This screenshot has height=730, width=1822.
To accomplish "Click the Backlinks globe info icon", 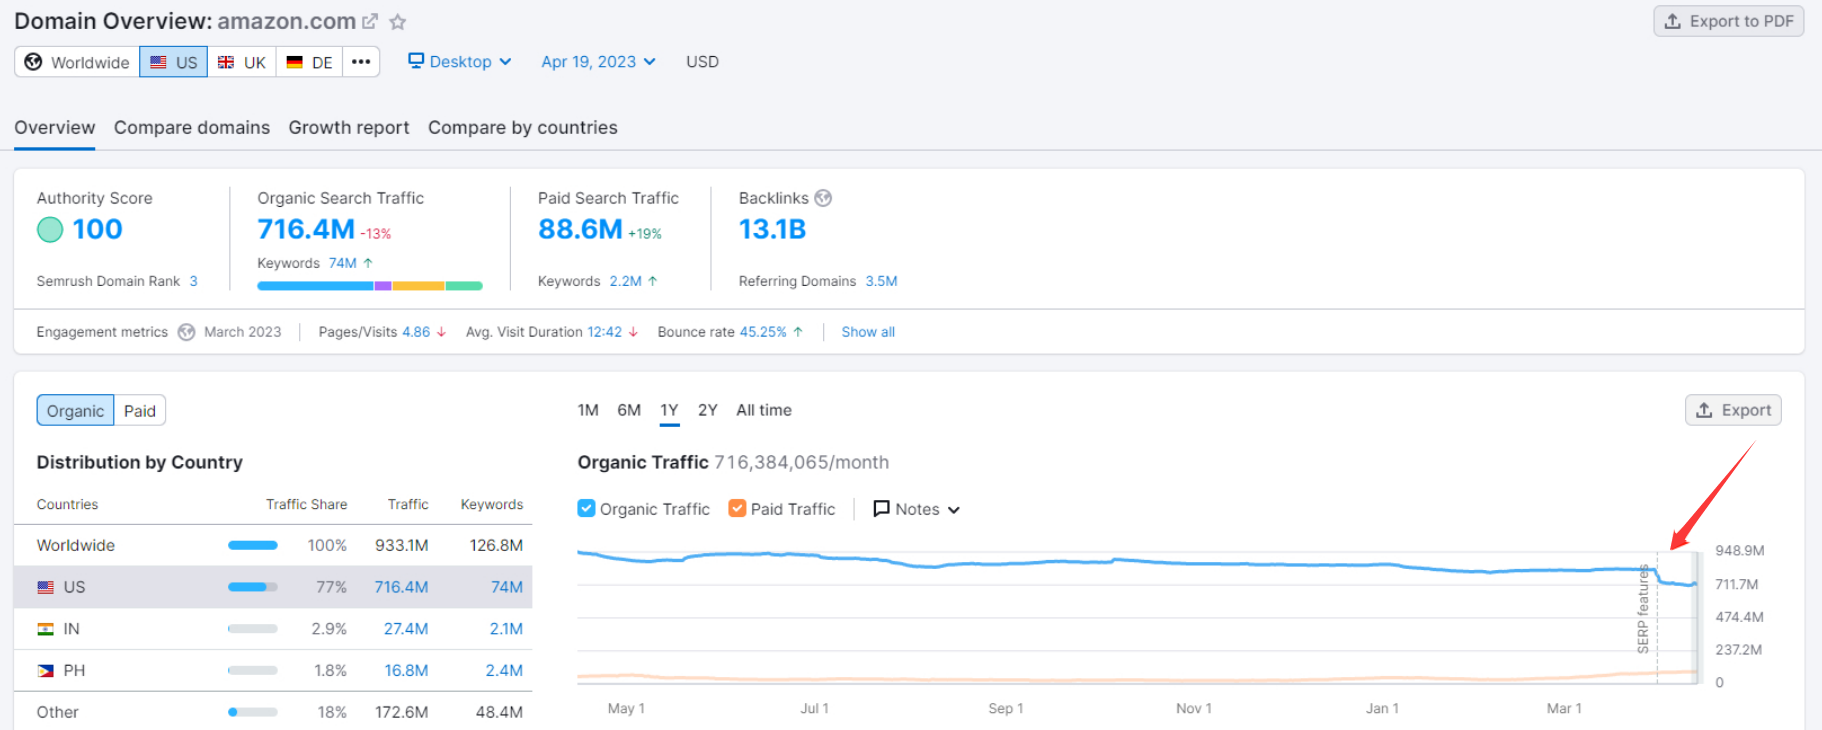I will pos(823,198).
